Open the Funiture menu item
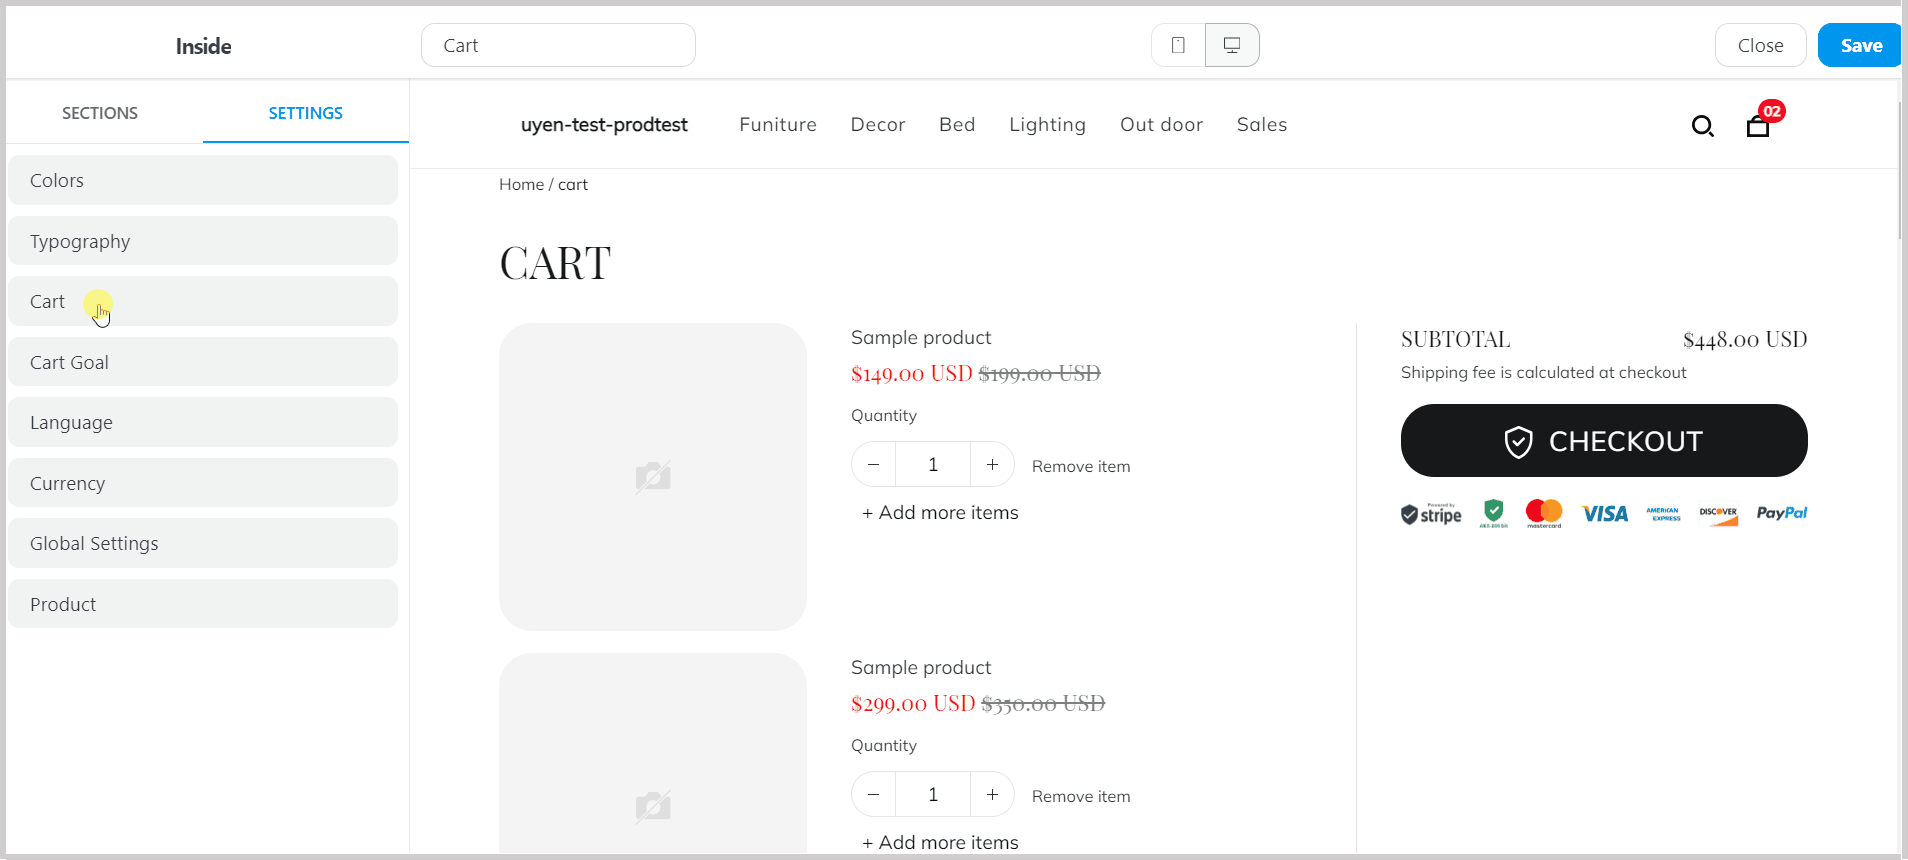Viewport: 1908px width, 860px height. tap(778, 125)
